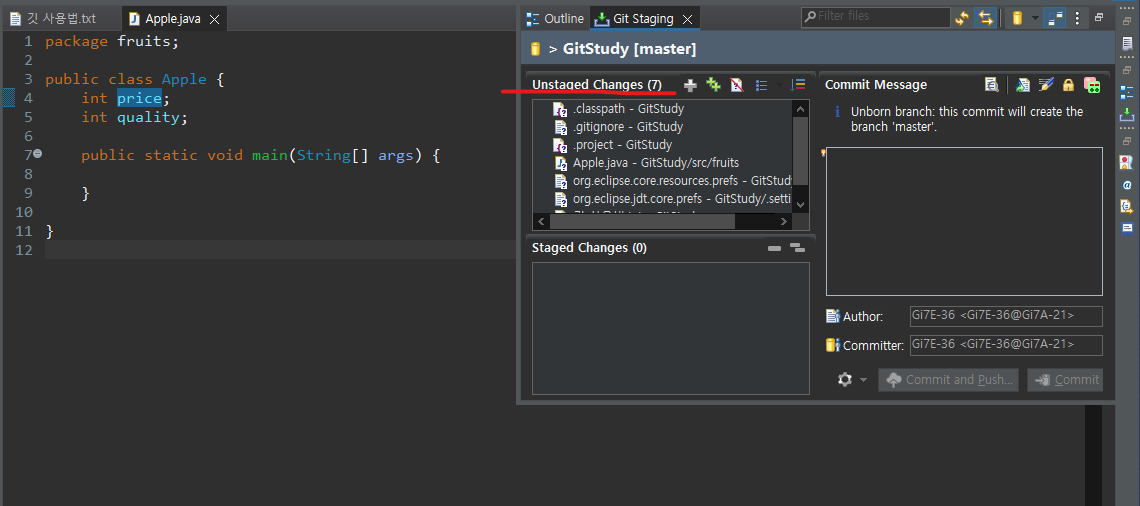Click the Commit button
The height and width of the screenshot is (506, 1140).
click(1065, 380)
